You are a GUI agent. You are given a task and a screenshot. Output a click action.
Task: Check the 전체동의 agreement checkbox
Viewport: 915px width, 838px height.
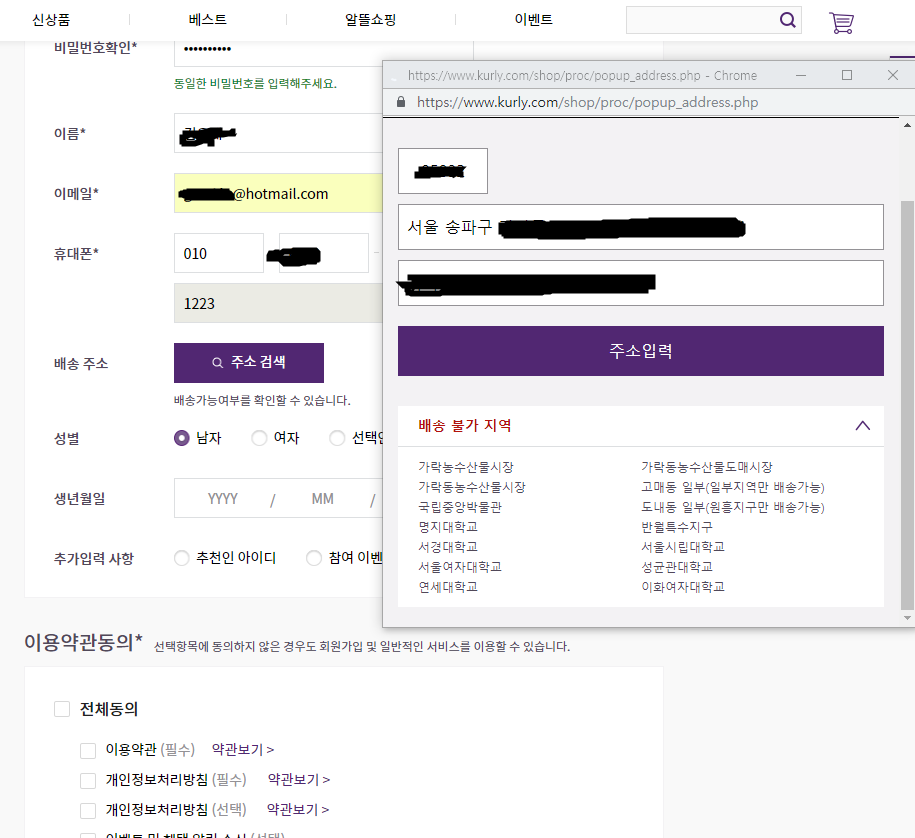tap(61, 708)
